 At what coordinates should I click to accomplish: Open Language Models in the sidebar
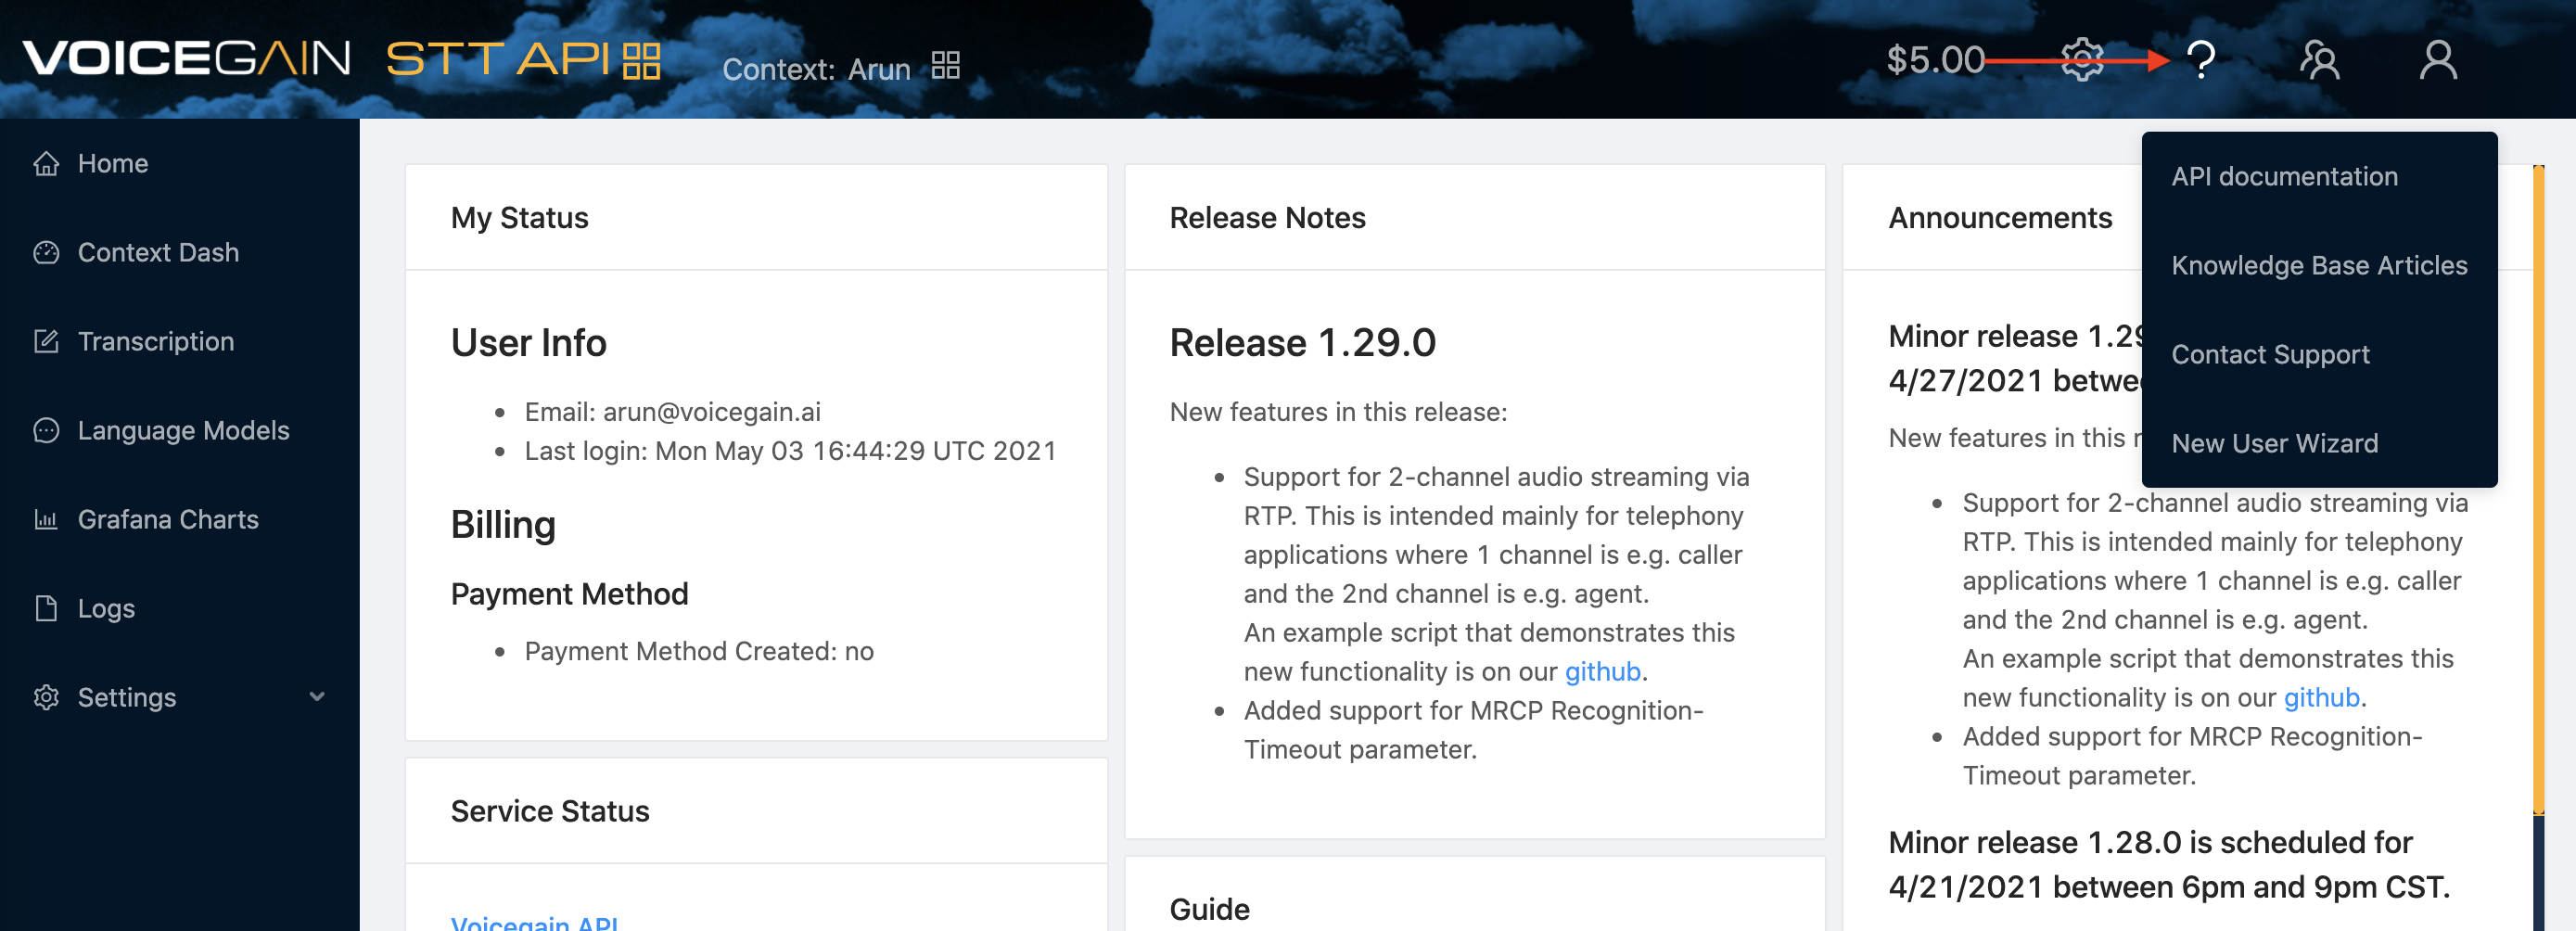(x=183, y=430)
